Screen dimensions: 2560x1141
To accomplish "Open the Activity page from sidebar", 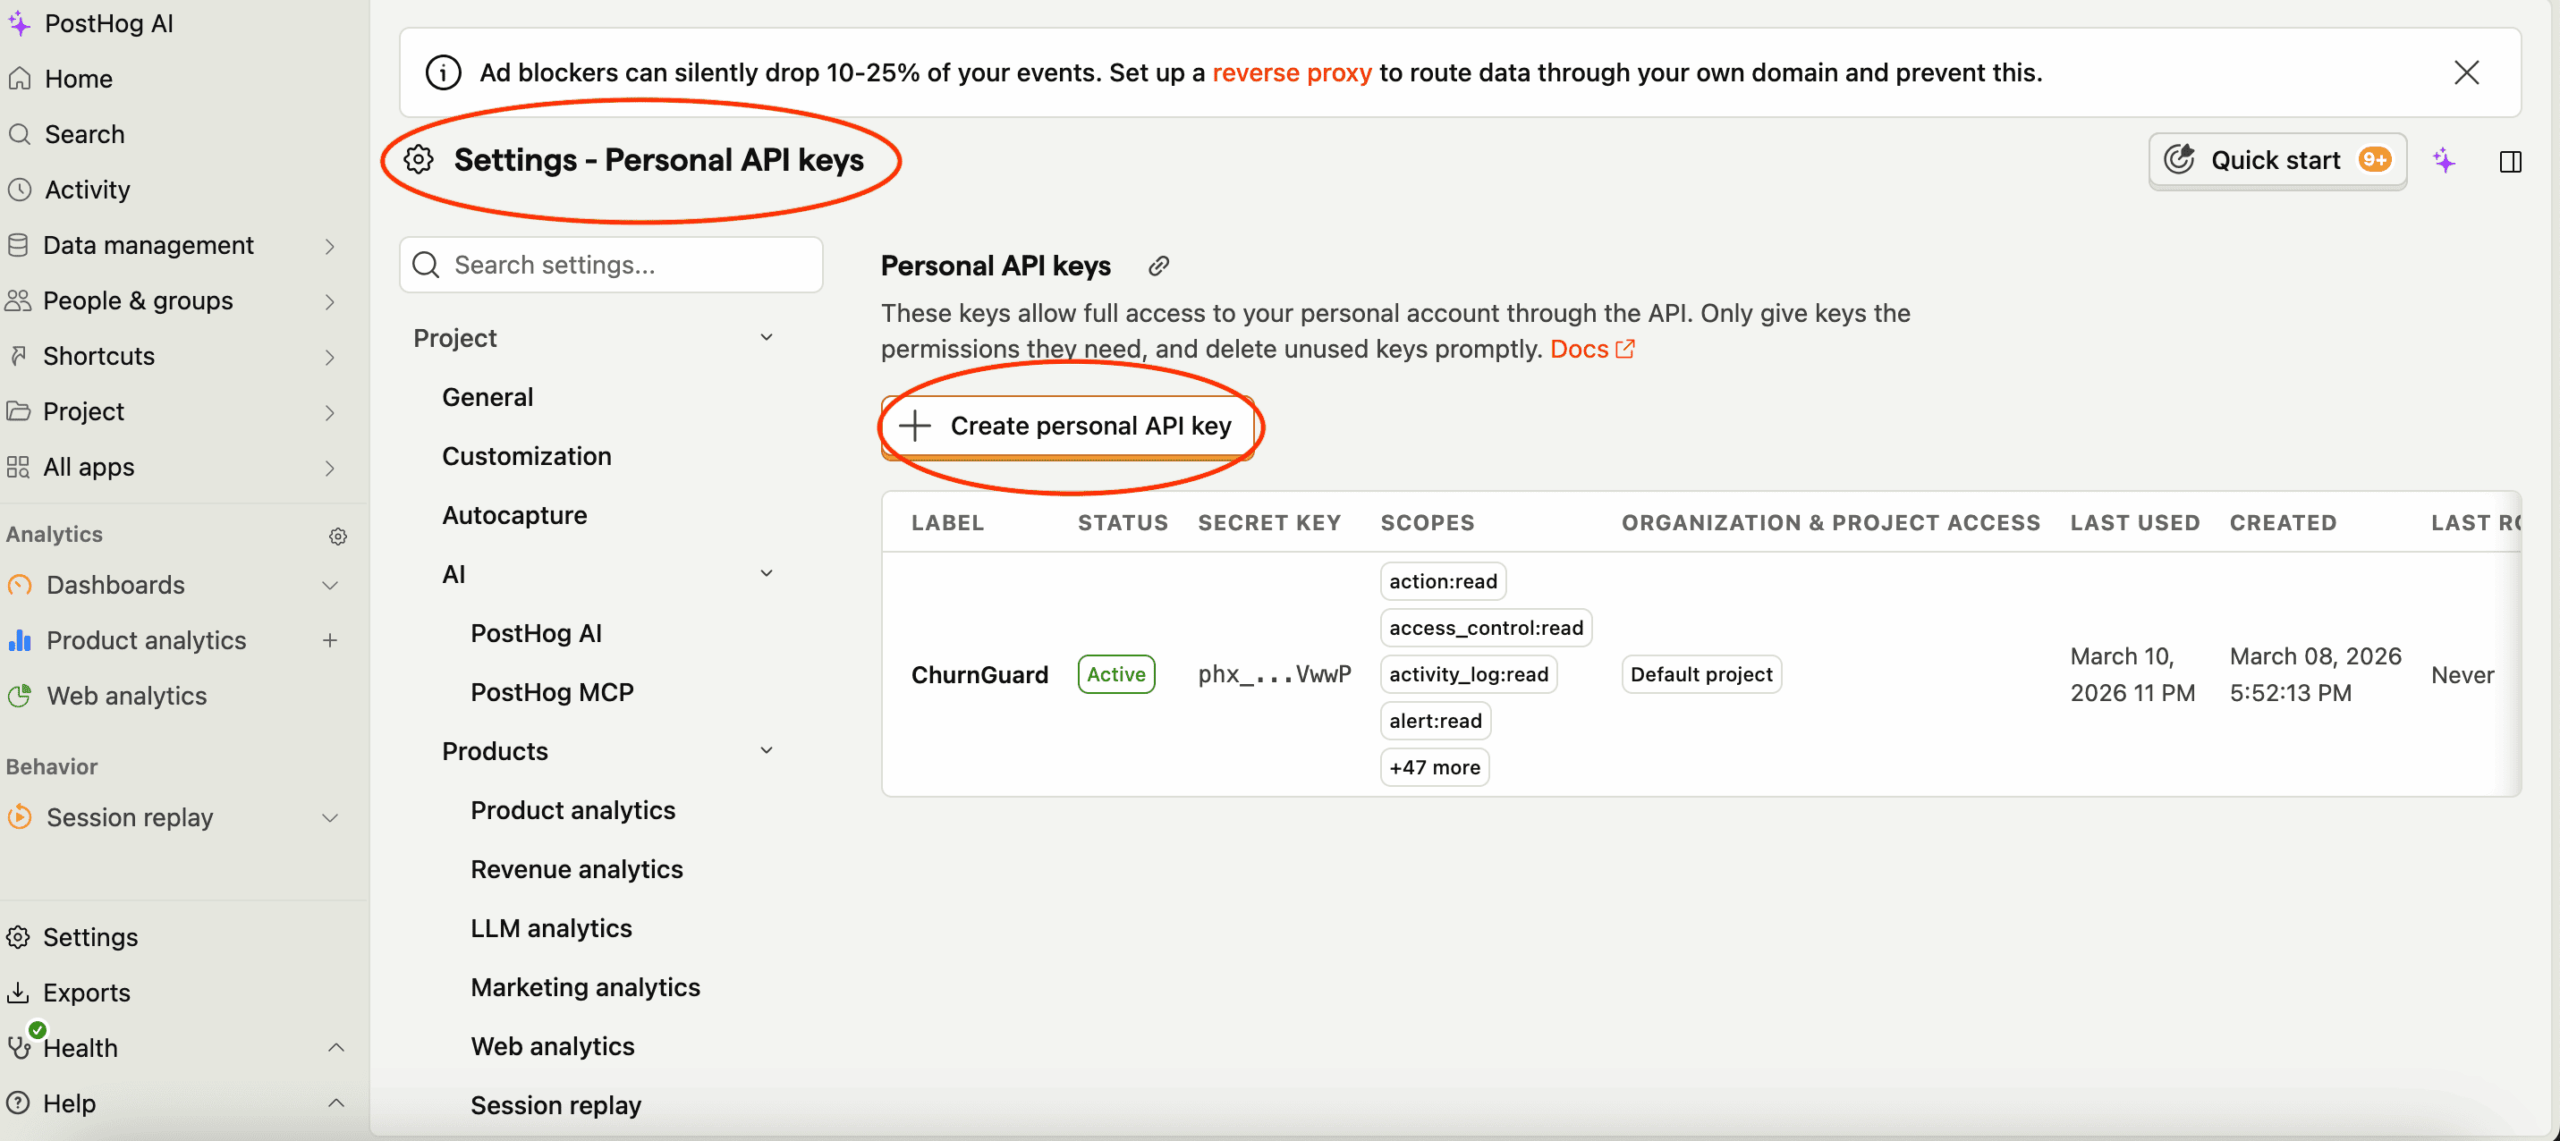I will (87, 190).
